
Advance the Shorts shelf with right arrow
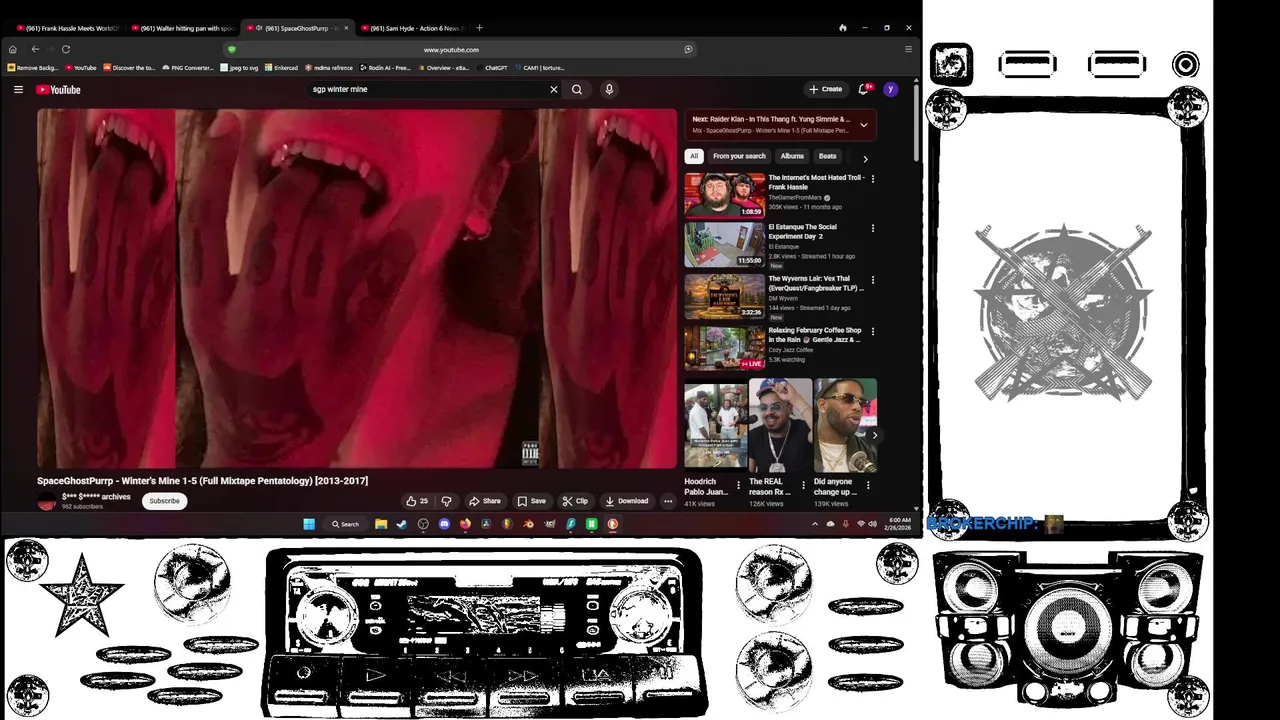coord(874,435)
